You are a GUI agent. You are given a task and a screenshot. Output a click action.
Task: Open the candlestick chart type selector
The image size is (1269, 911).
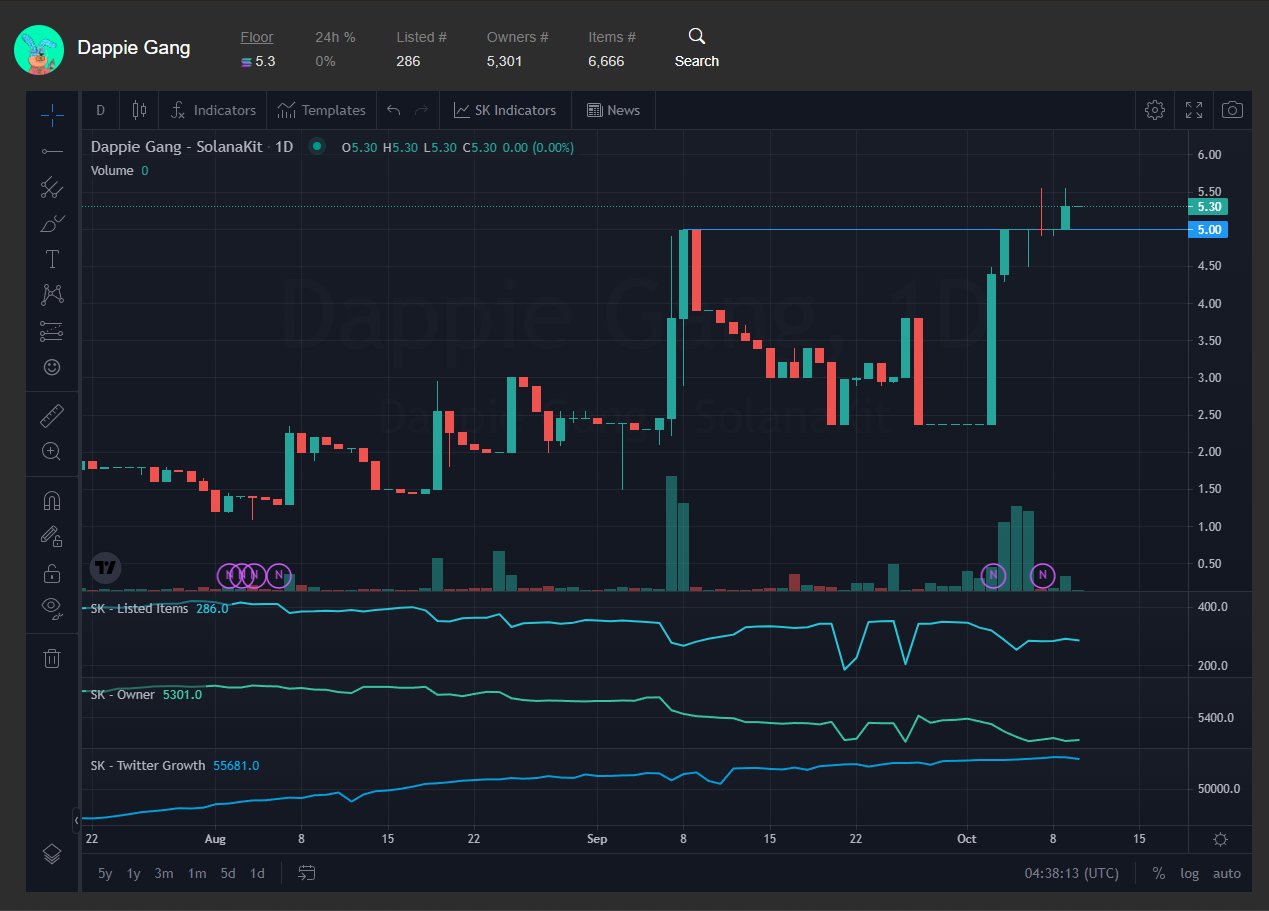(x=139, y=110)
